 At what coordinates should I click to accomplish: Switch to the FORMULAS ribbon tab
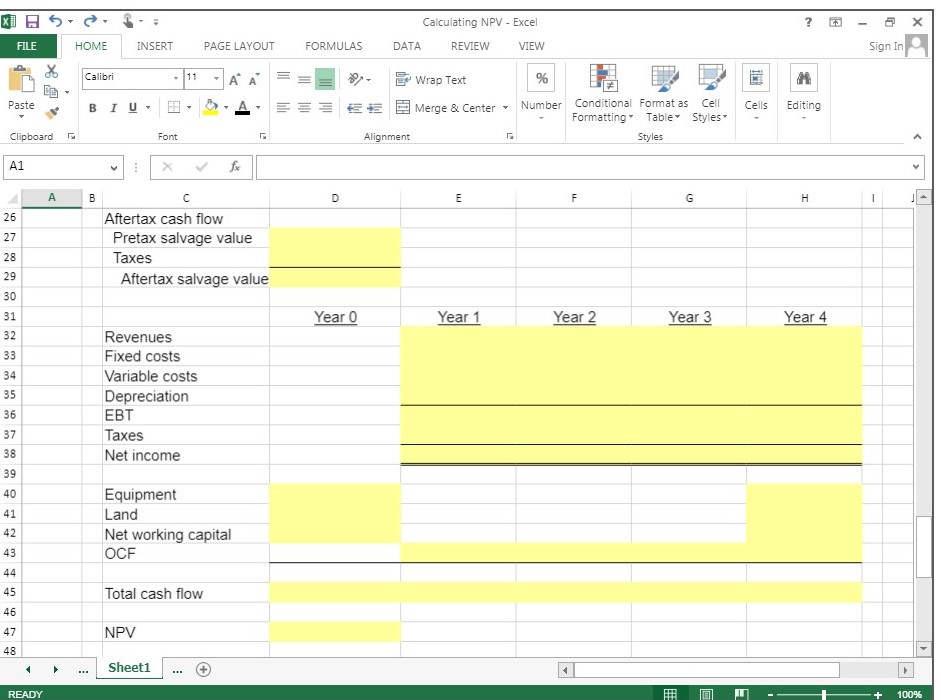pos(333,46)
